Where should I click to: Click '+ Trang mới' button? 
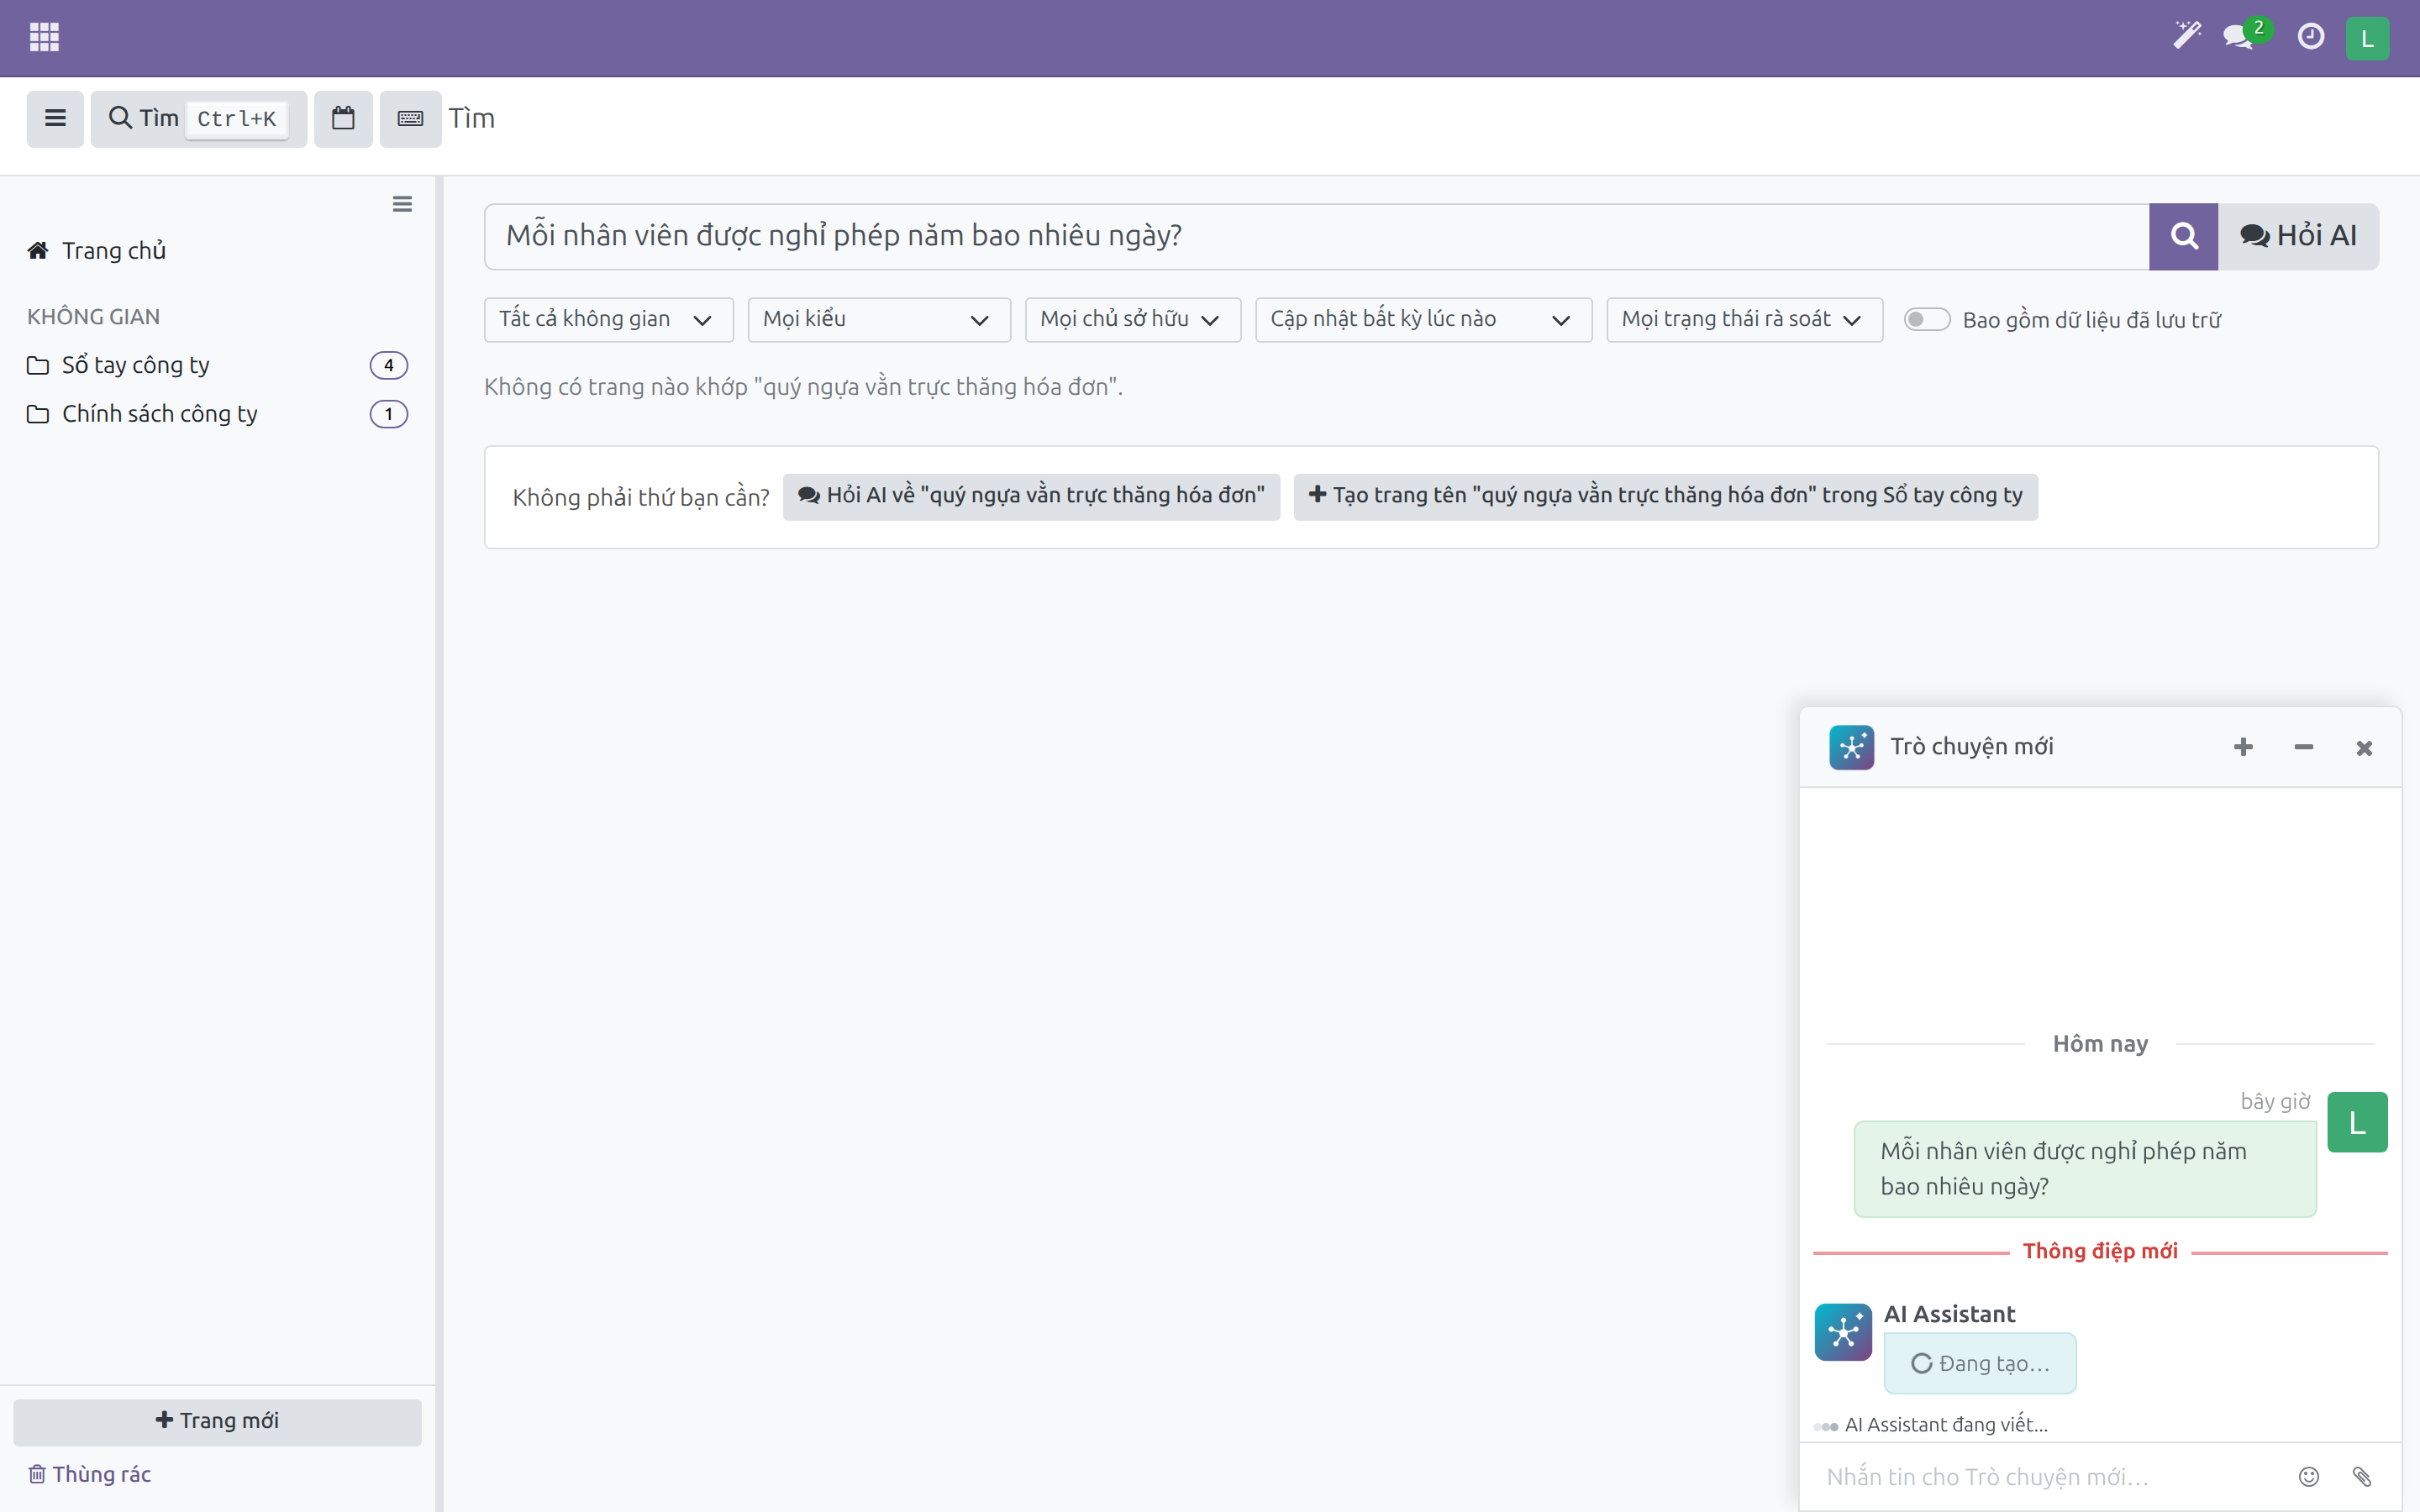tap(217, 1421)
